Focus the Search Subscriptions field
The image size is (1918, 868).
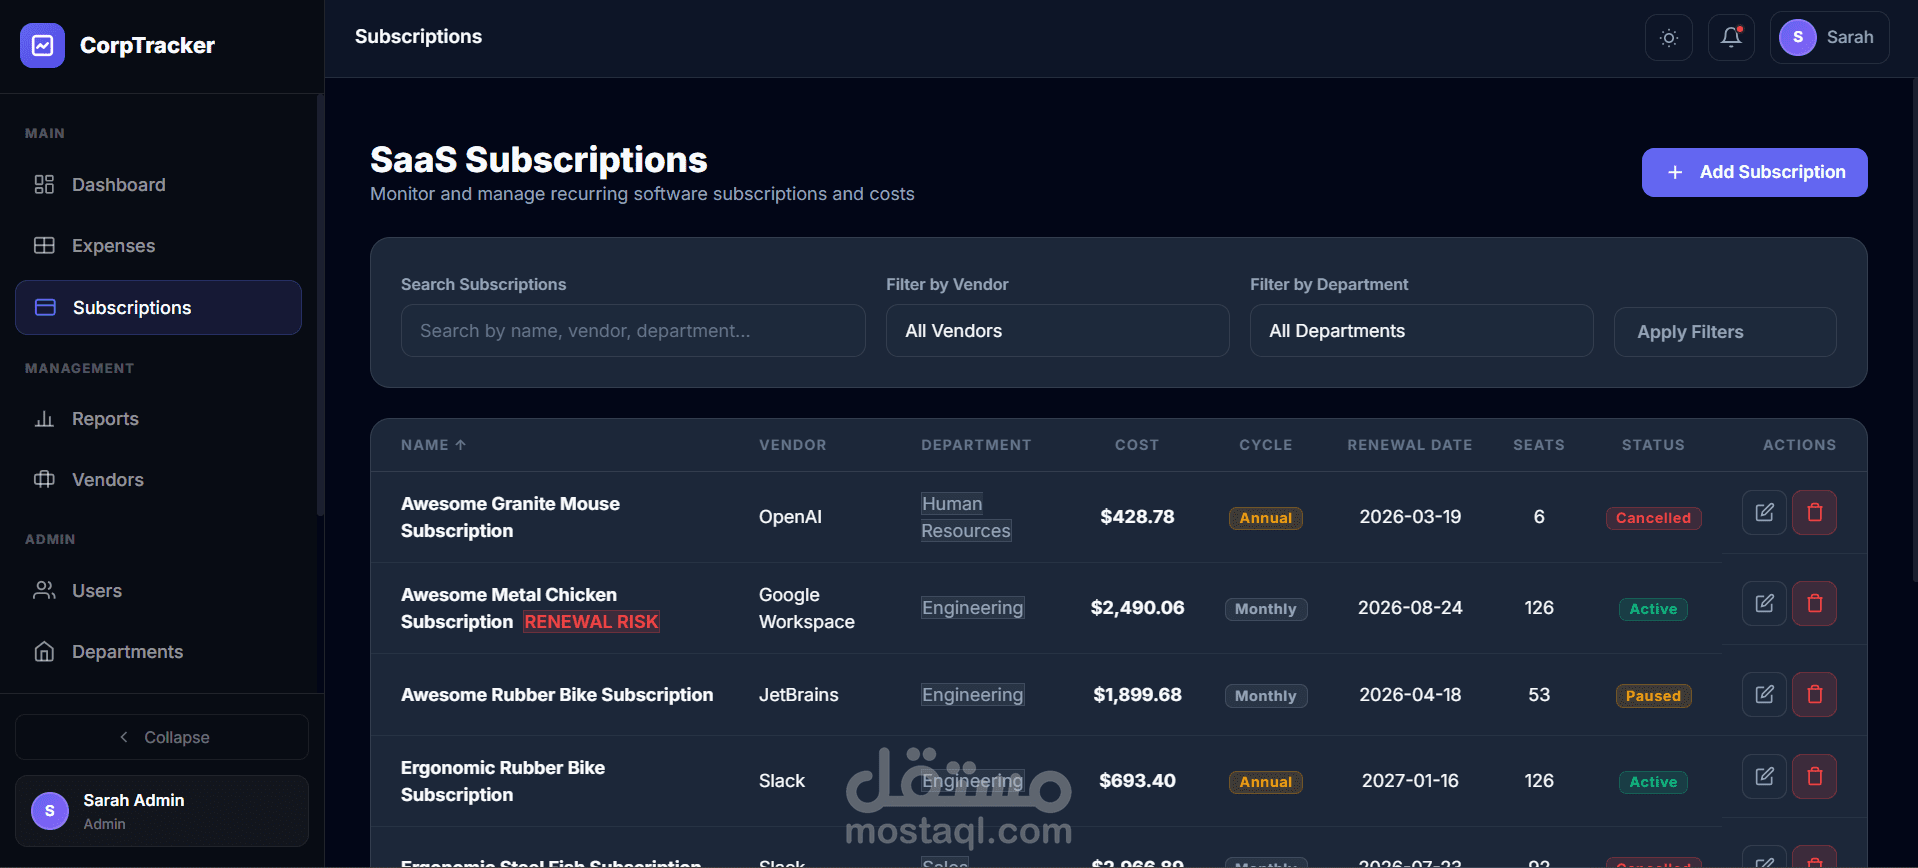coord(633,331)
